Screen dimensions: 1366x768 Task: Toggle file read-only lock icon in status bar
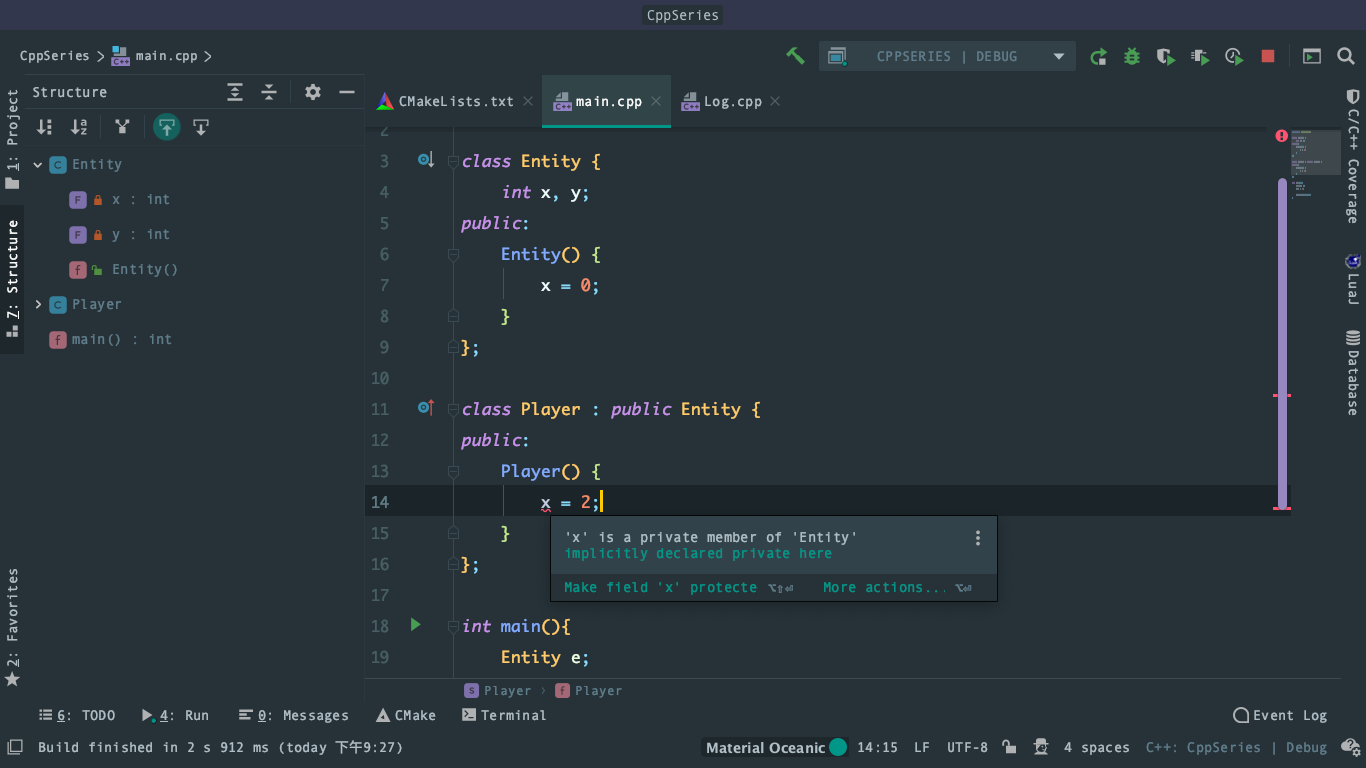pos(1009,747)
